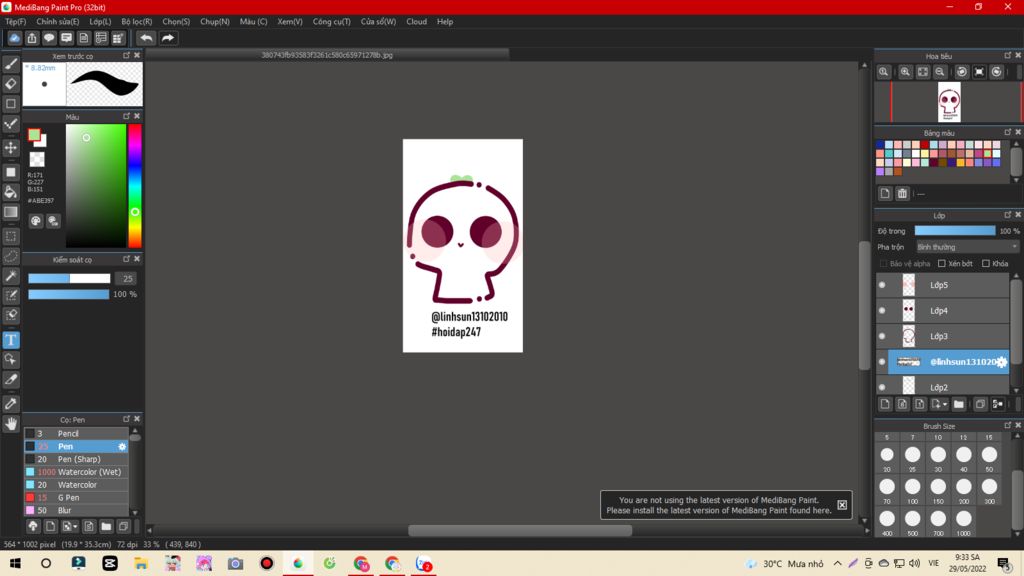Create a new layer with the page icon

click(885, 404)
